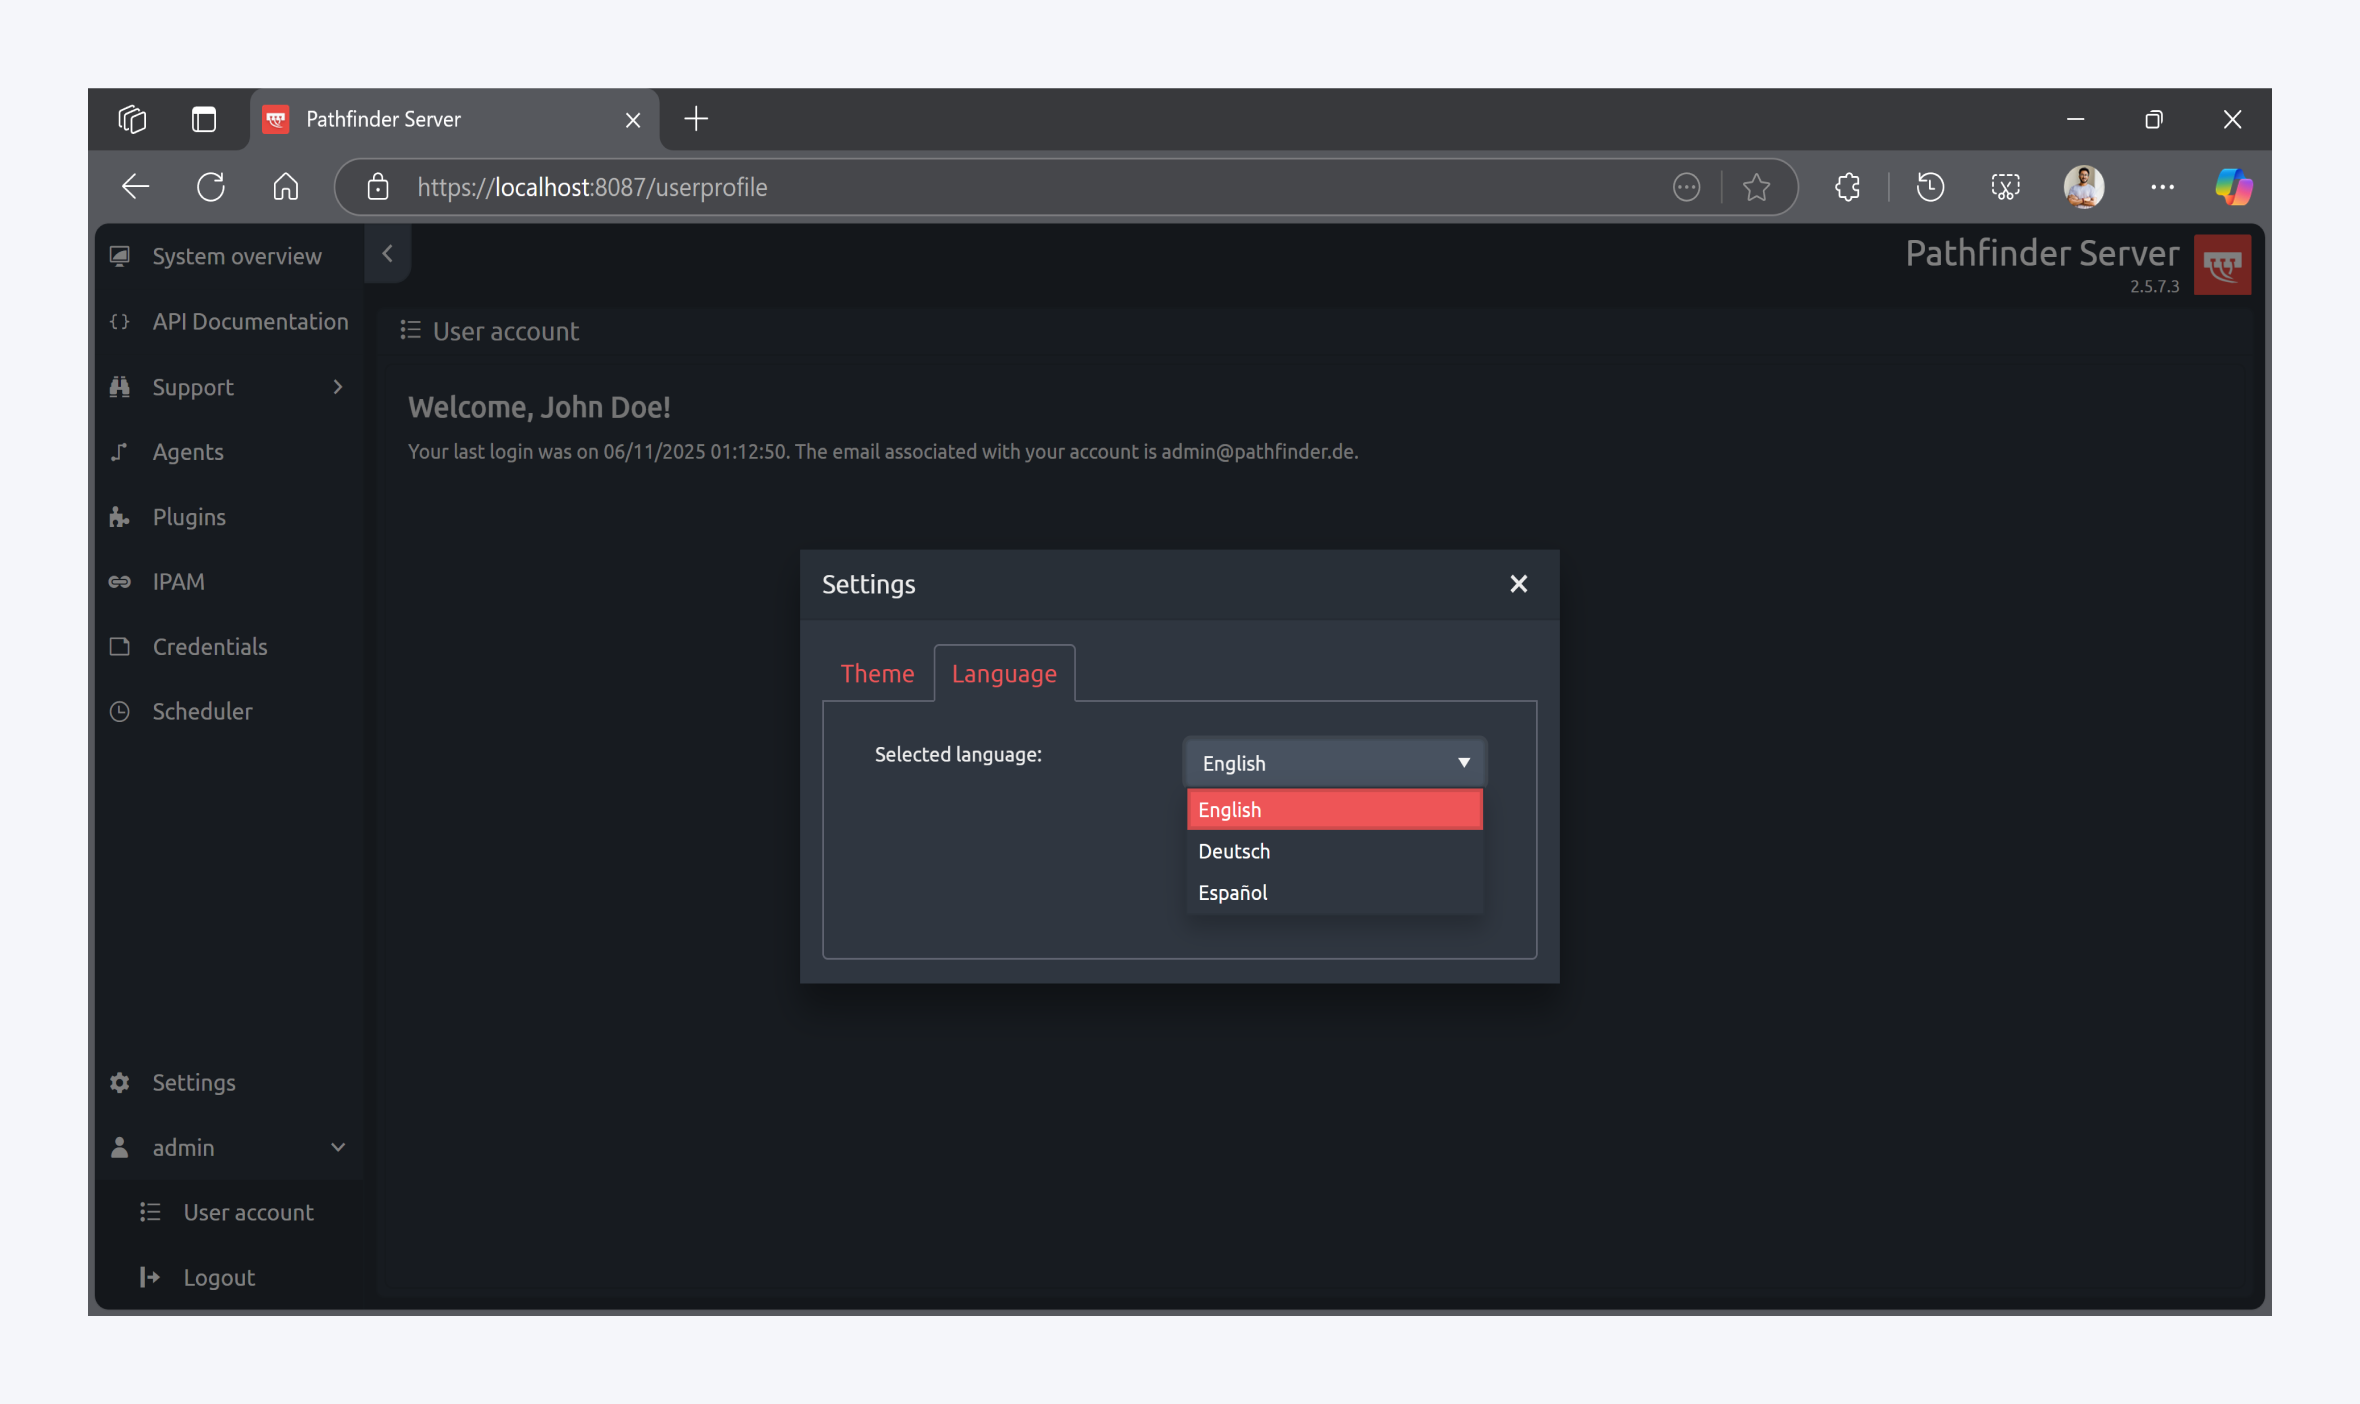Expand the Support submenu arrow
This screenshot has width=2360, height=1404.
tap(338, 387)
